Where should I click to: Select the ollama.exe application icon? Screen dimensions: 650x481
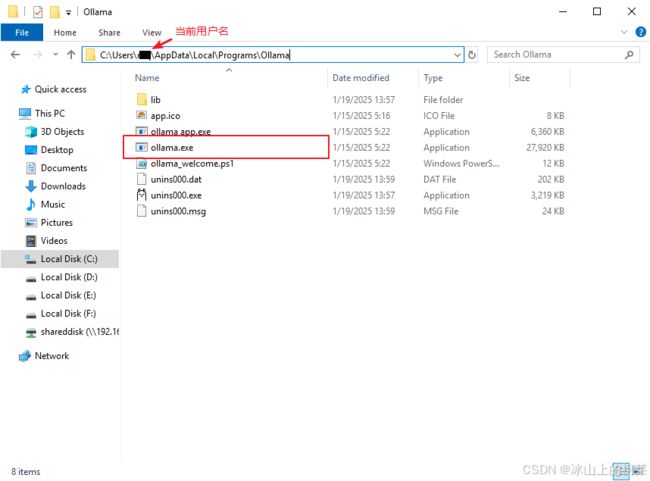[x=142, y=147]
